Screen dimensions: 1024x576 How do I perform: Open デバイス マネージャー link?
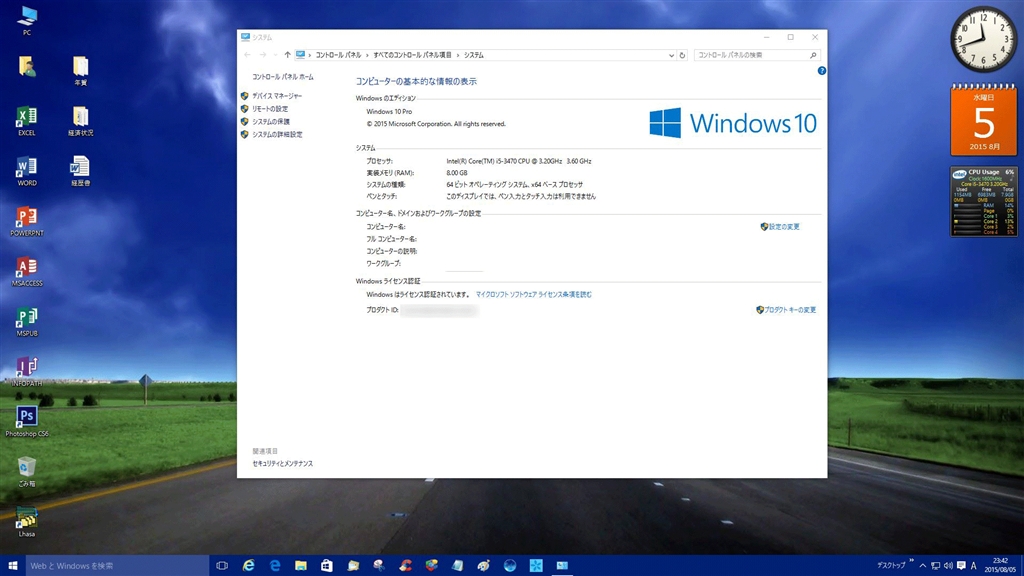coord(276,96)
